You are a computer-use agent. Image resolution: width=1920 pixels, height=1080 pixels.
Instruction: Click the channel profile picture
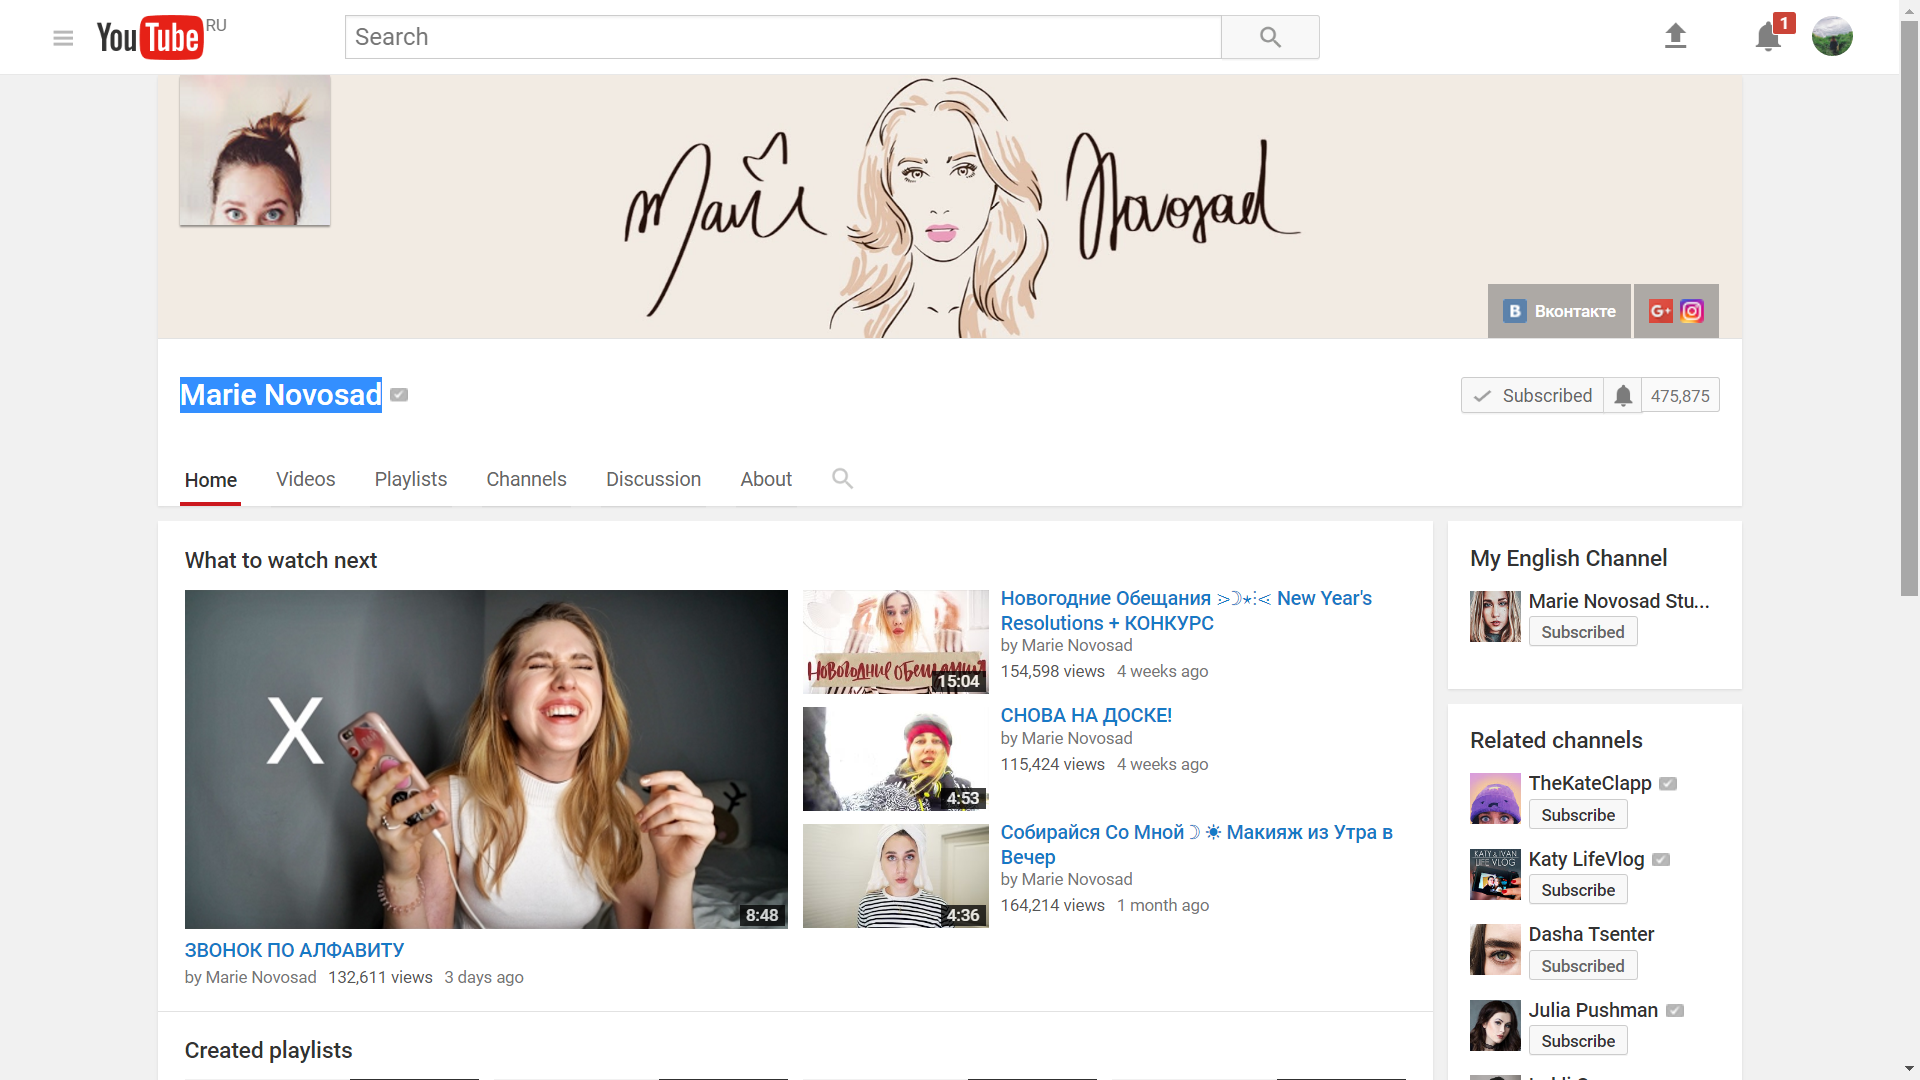coord(255,150)
